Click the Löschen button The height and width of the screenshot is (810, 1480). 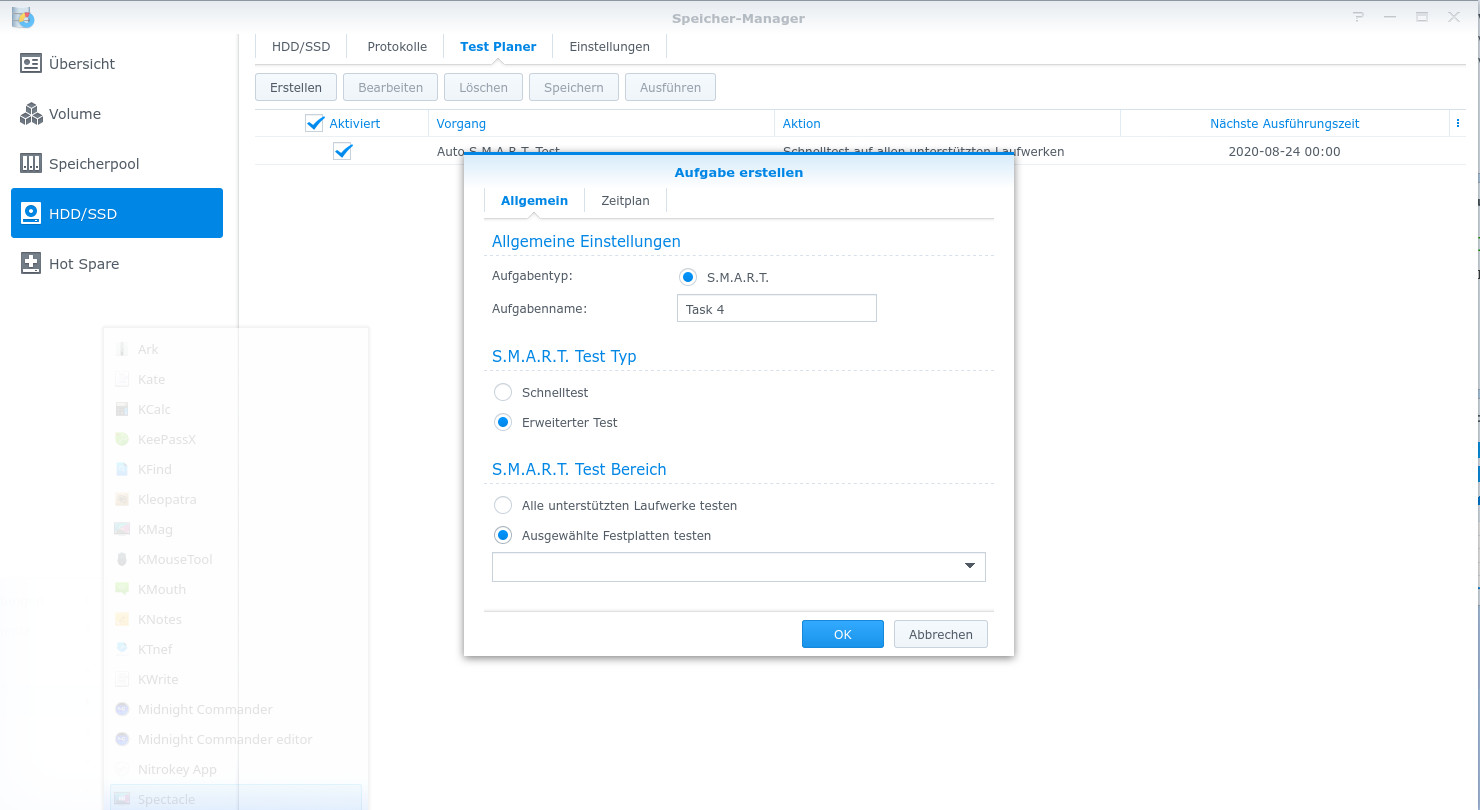[x=483, y=87]
